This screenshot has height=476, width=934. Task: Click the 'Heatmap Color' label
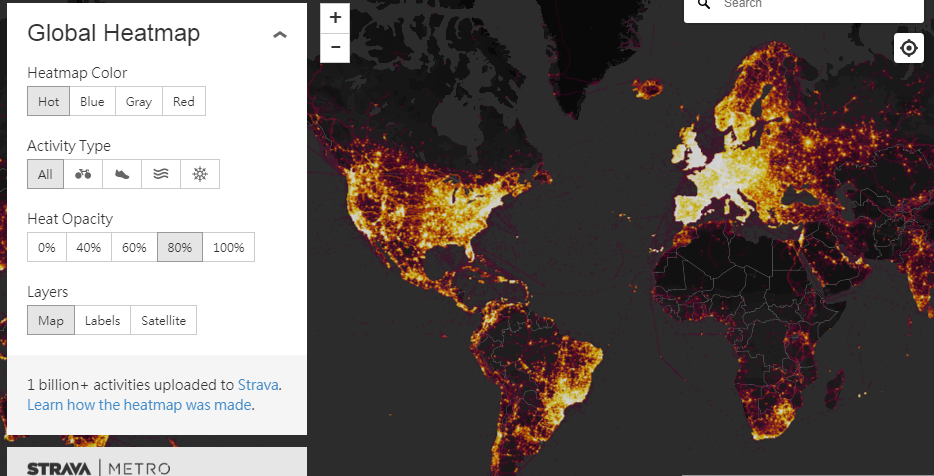(x=77, y=73)
